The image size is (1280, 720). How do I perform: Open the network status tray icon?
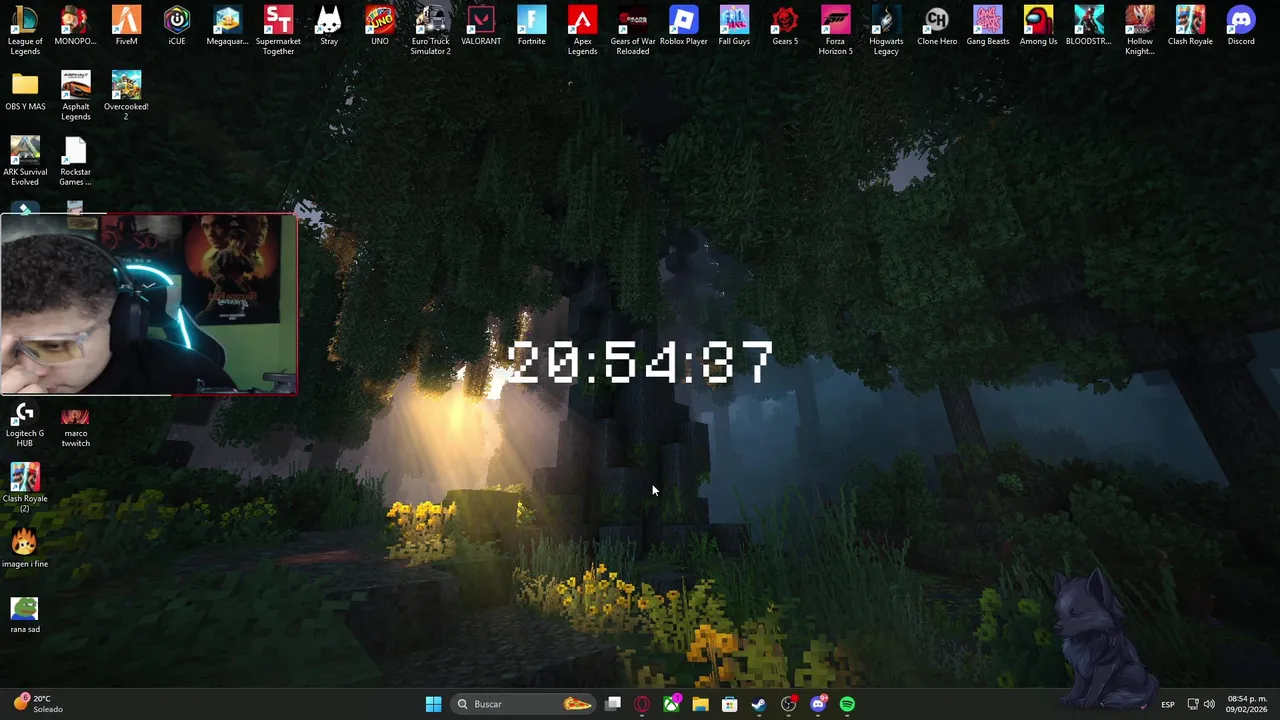1193,704
